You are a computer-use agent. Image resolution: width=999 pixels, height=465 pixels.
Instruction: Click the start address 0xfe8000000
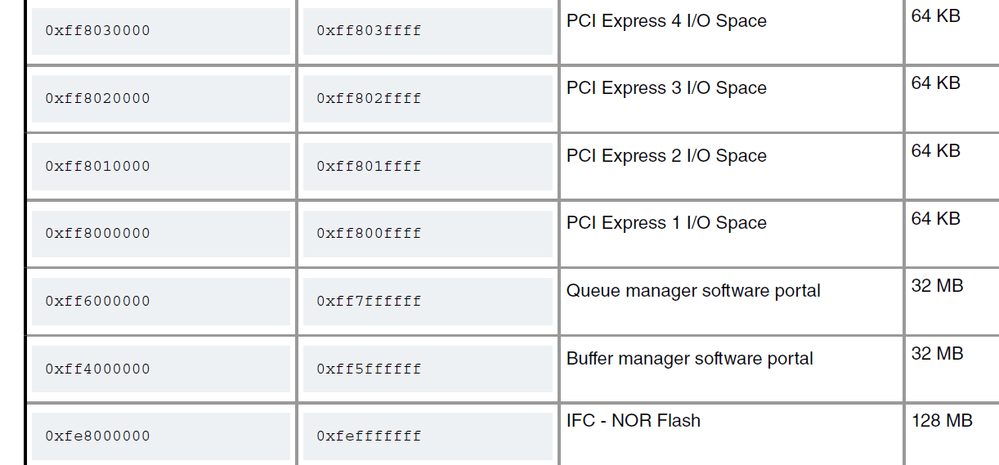pos(98,436)
